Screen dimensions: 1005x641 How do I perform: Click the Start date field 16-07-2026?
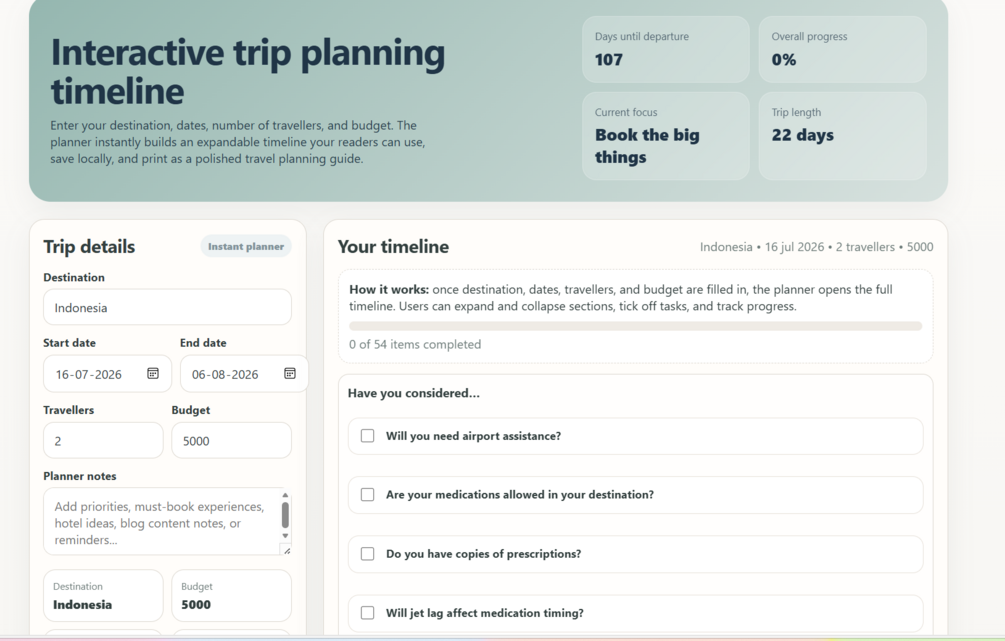pyautogui.click(x=90, y=374)
